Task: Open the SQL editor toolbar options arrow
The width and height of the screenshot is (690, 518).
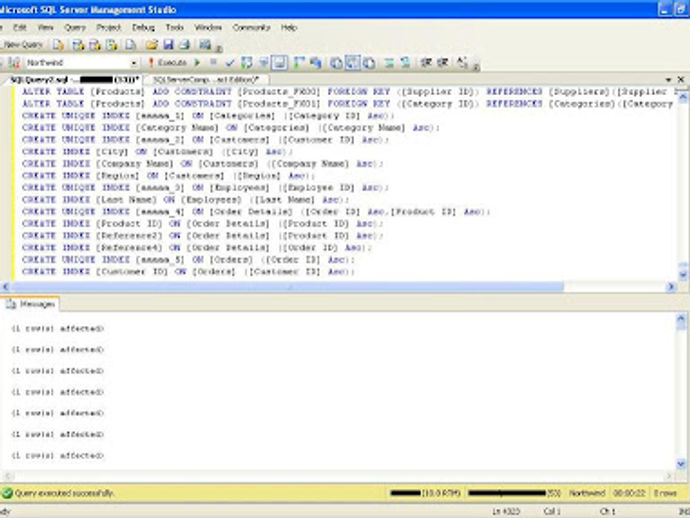Action: click(x=476, y=66)
